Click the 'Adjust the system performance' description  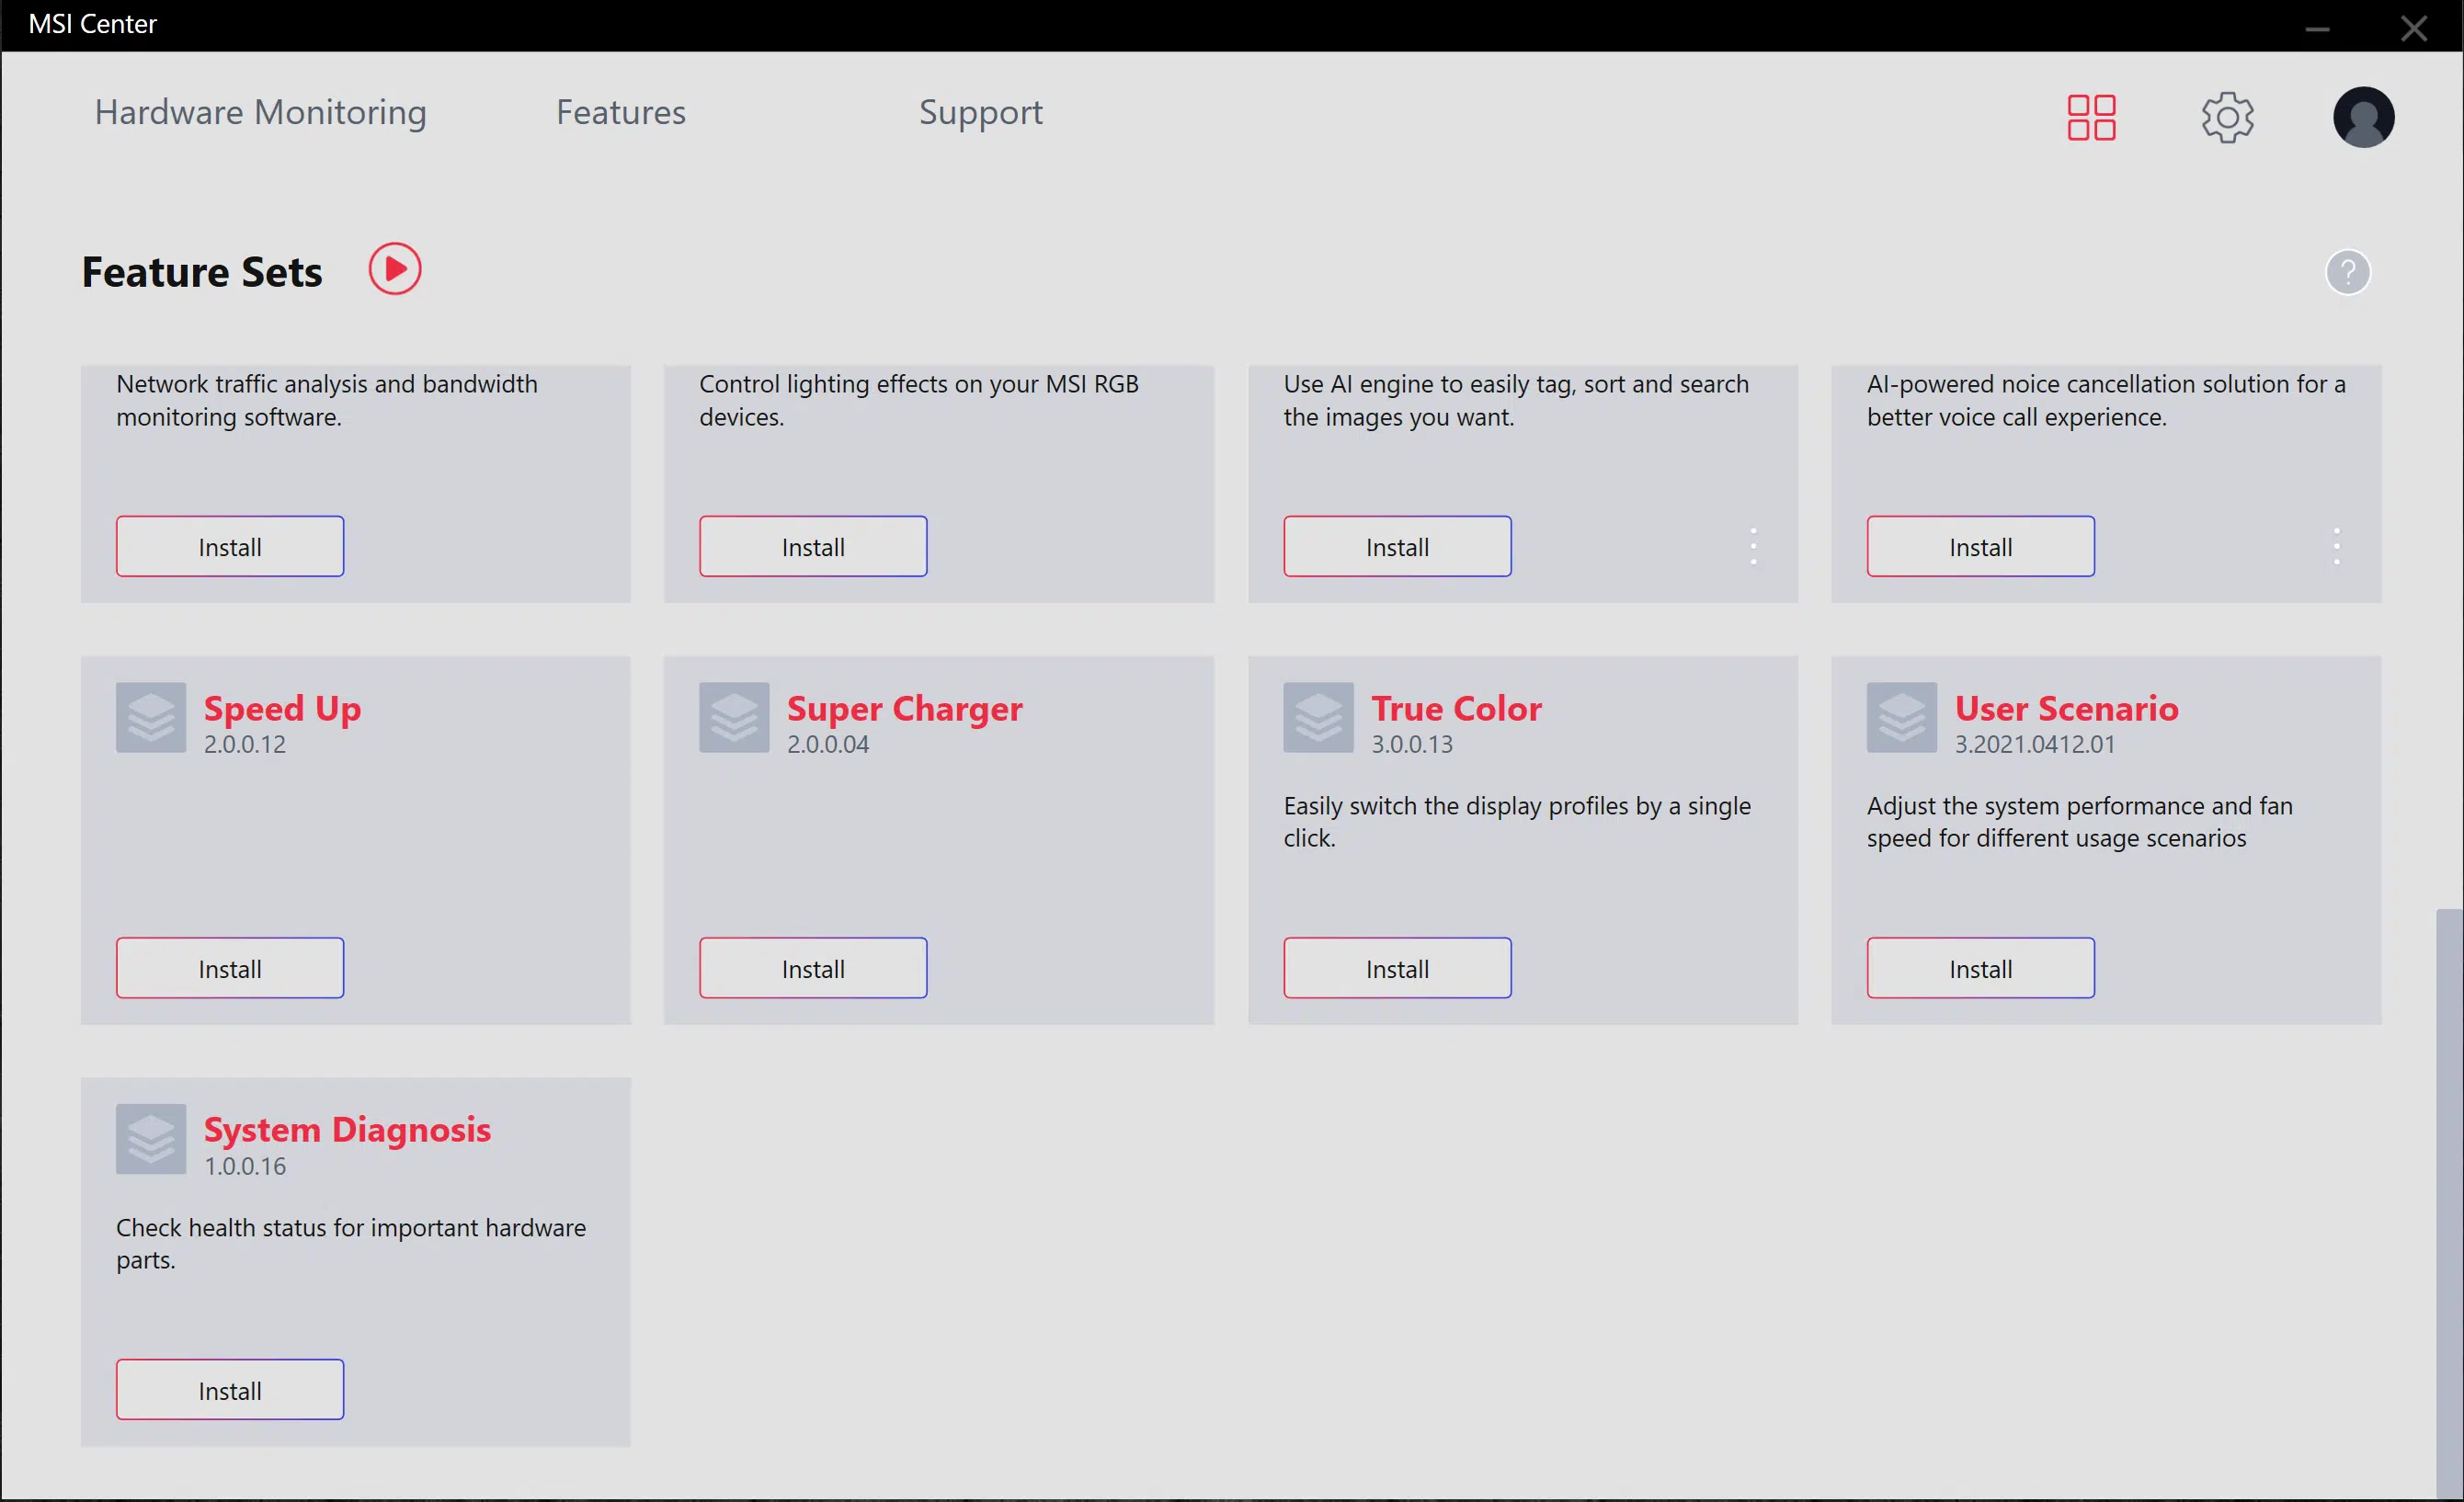[2079, 822]
